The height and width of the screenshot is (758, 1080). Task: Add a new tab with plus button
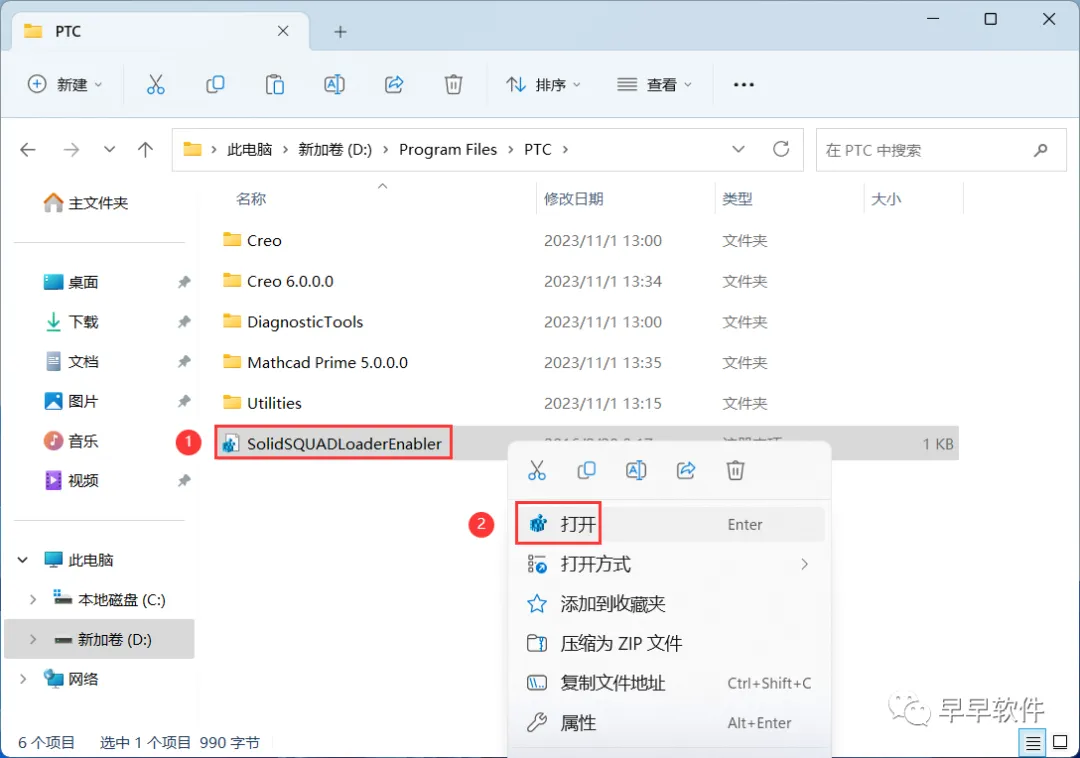pos(340,32)
